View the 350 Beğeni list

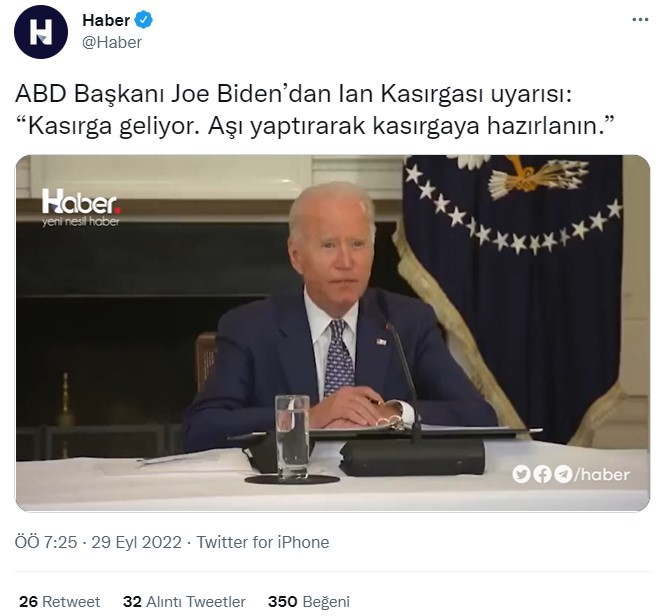[309, 601]
